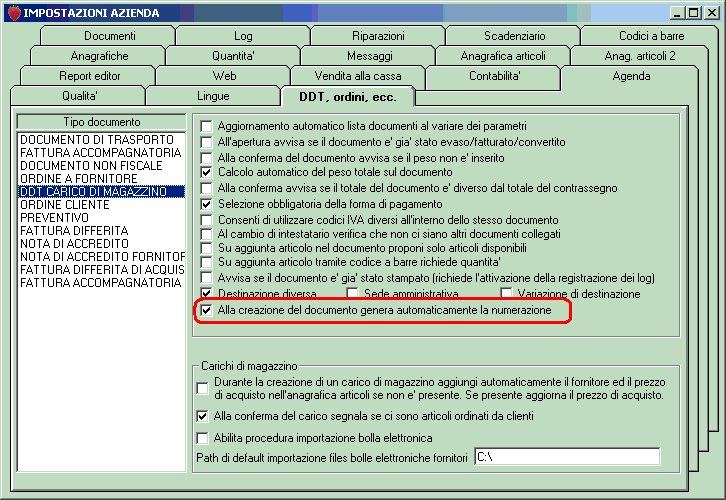Switch to the Log tab

243,36
